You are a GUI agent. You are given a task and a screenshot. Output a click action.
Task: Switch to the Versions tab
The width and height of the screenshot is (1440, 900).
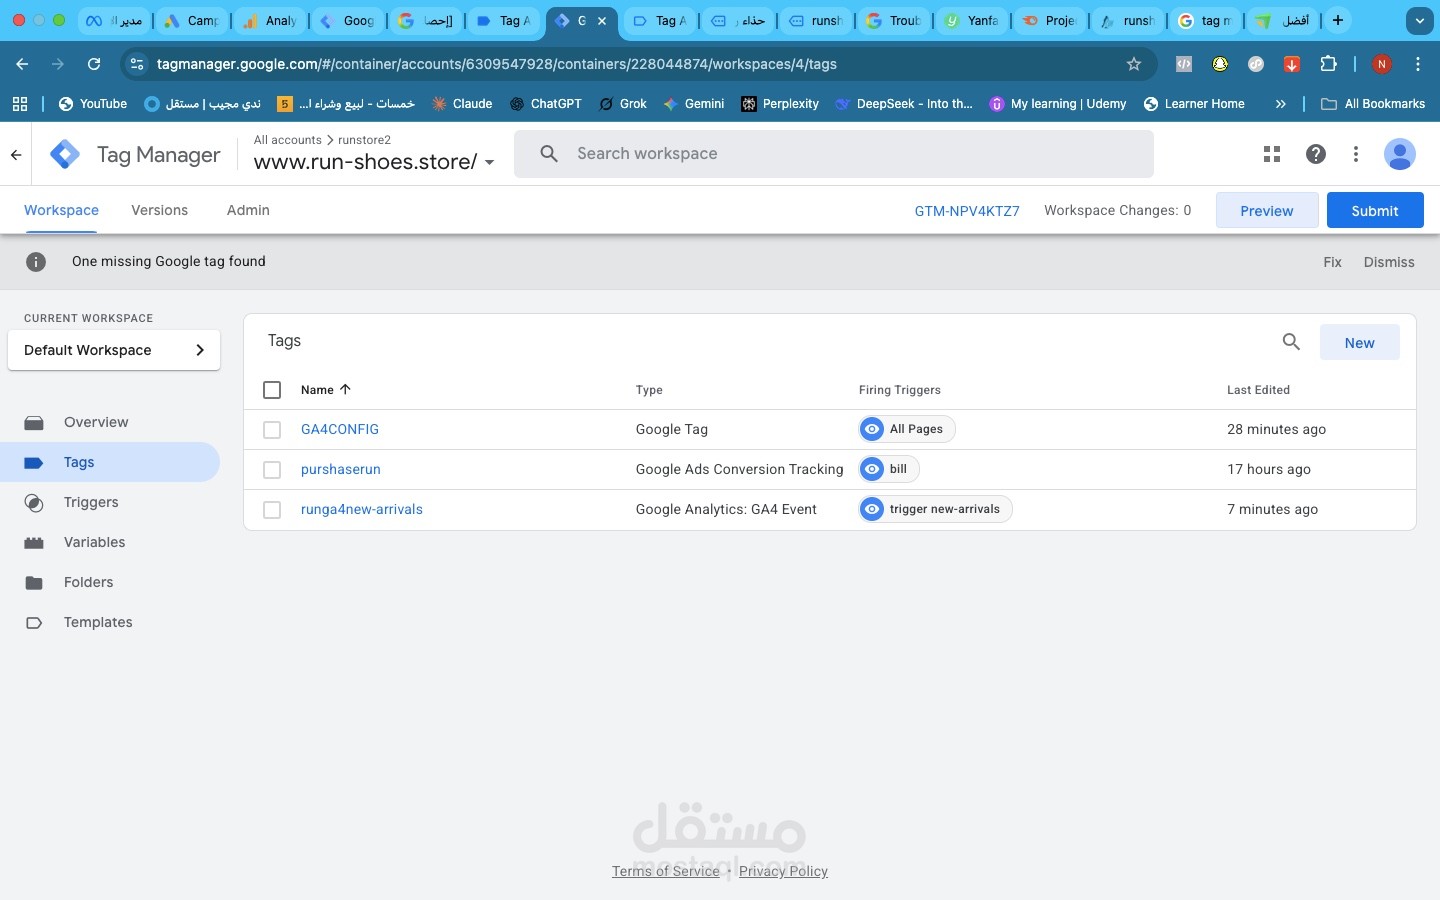click(159, 210)
